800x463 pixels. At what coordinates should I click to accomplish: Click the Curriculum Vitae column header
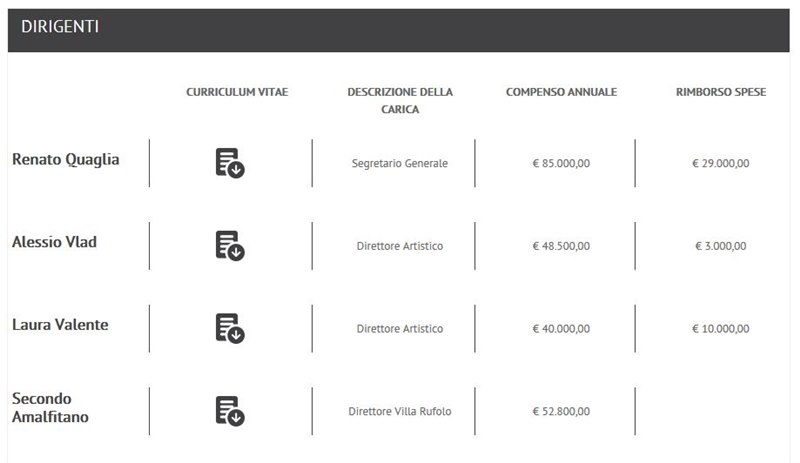[x=237, y=92]
